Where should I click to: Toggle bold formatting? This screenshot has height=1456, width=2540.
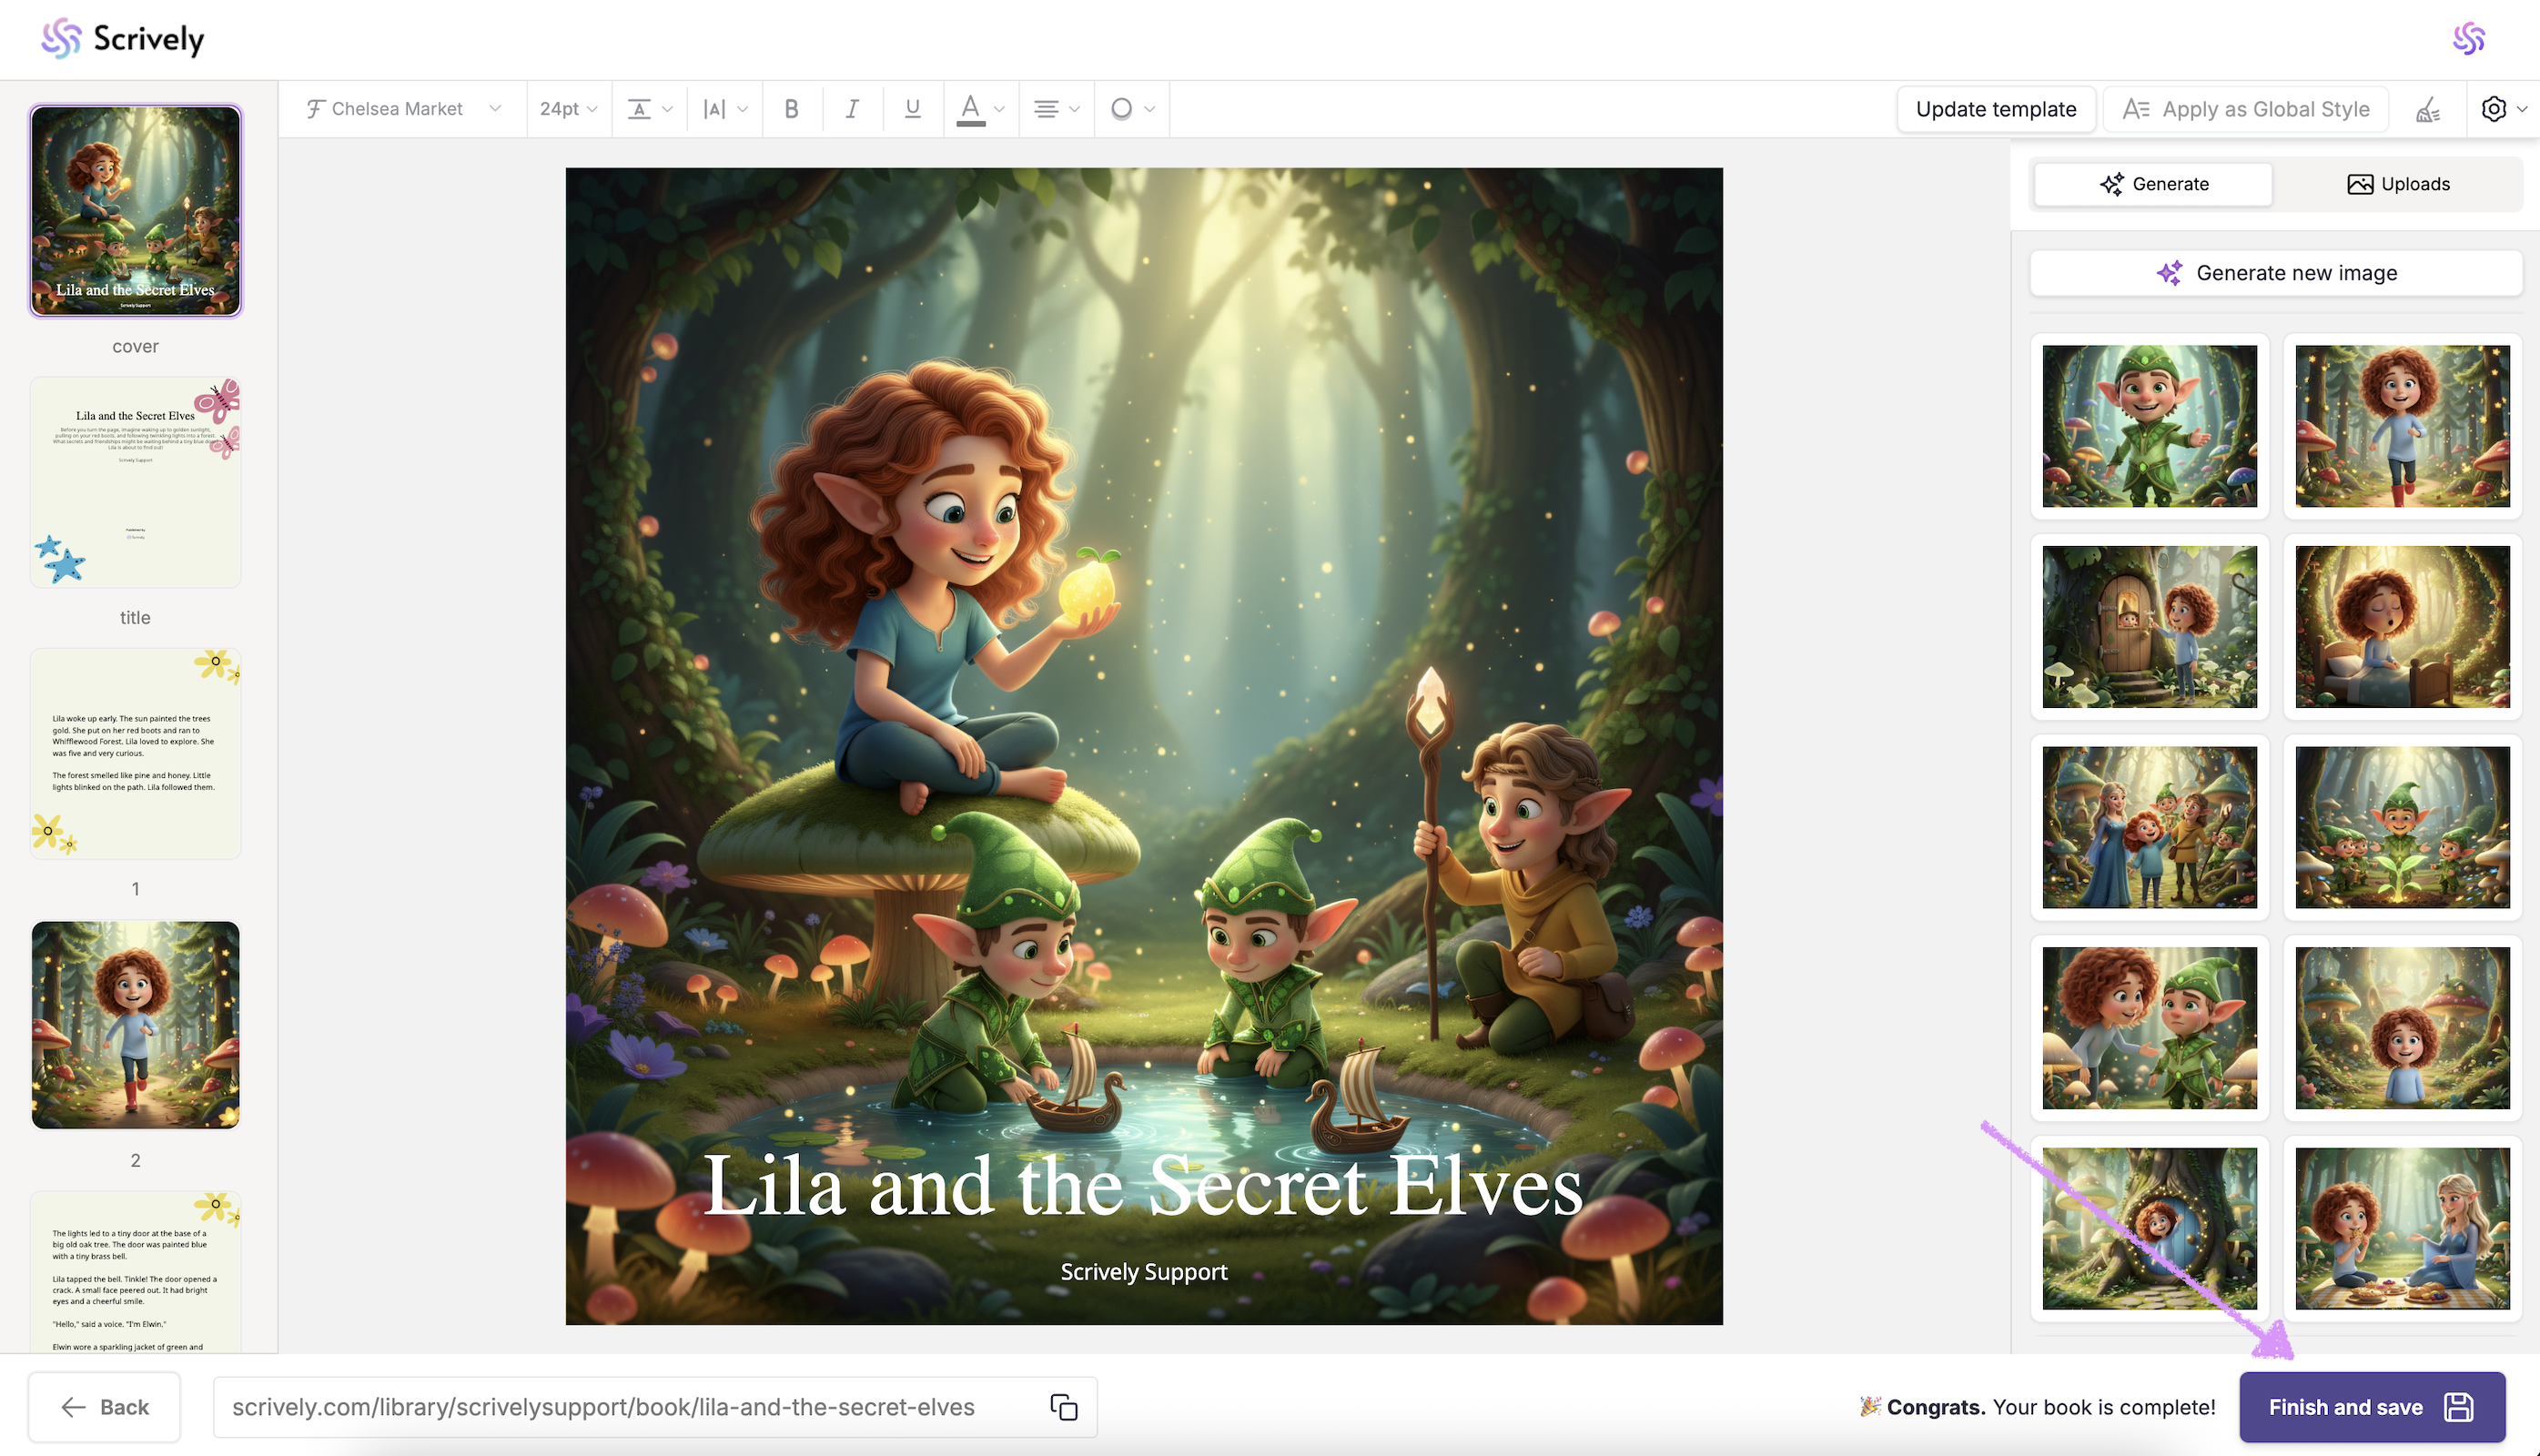[791, 109]
